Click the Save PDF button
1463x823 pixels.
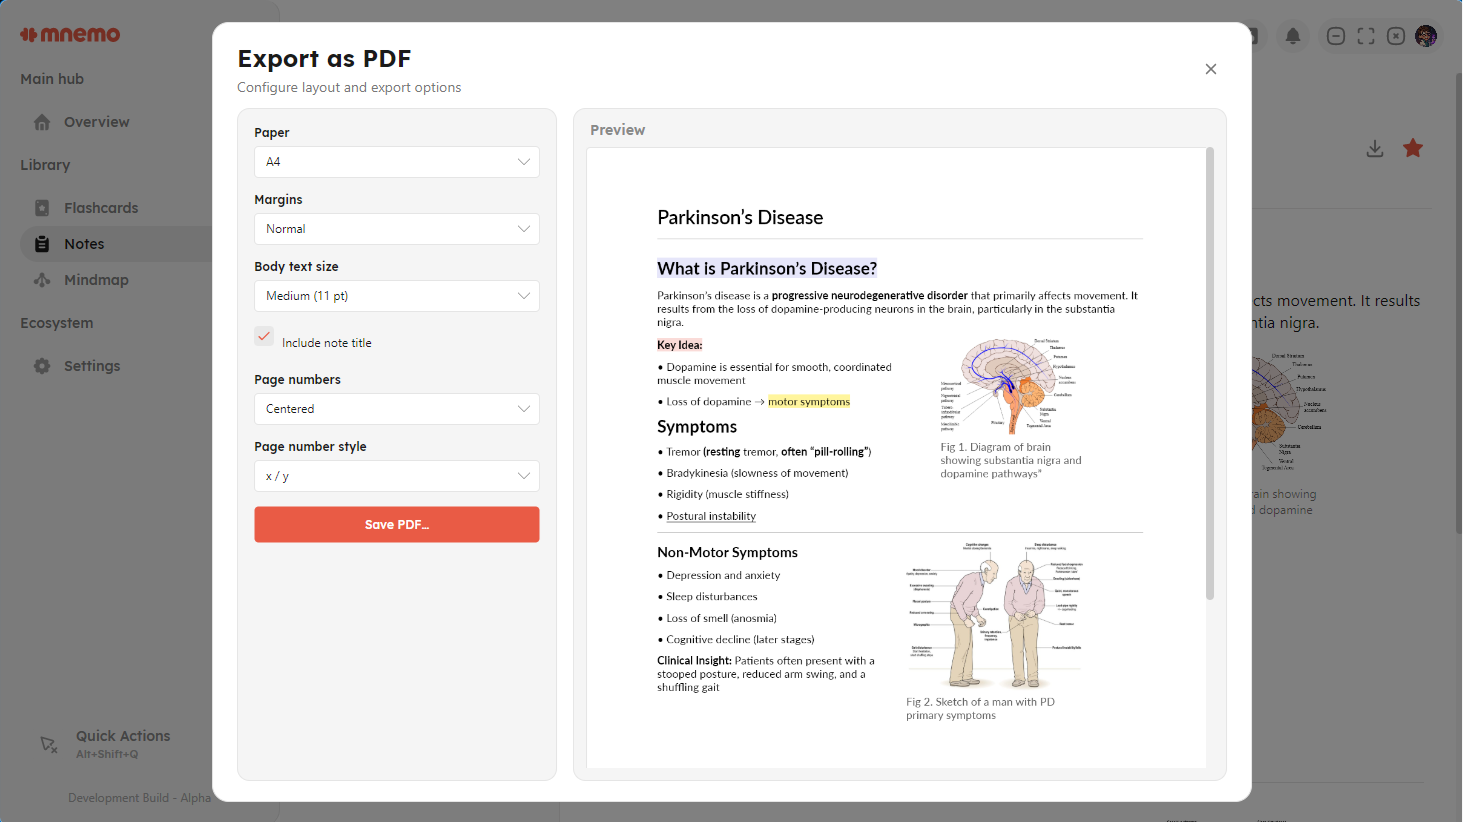pyautogui.click(x=397, y=525)
